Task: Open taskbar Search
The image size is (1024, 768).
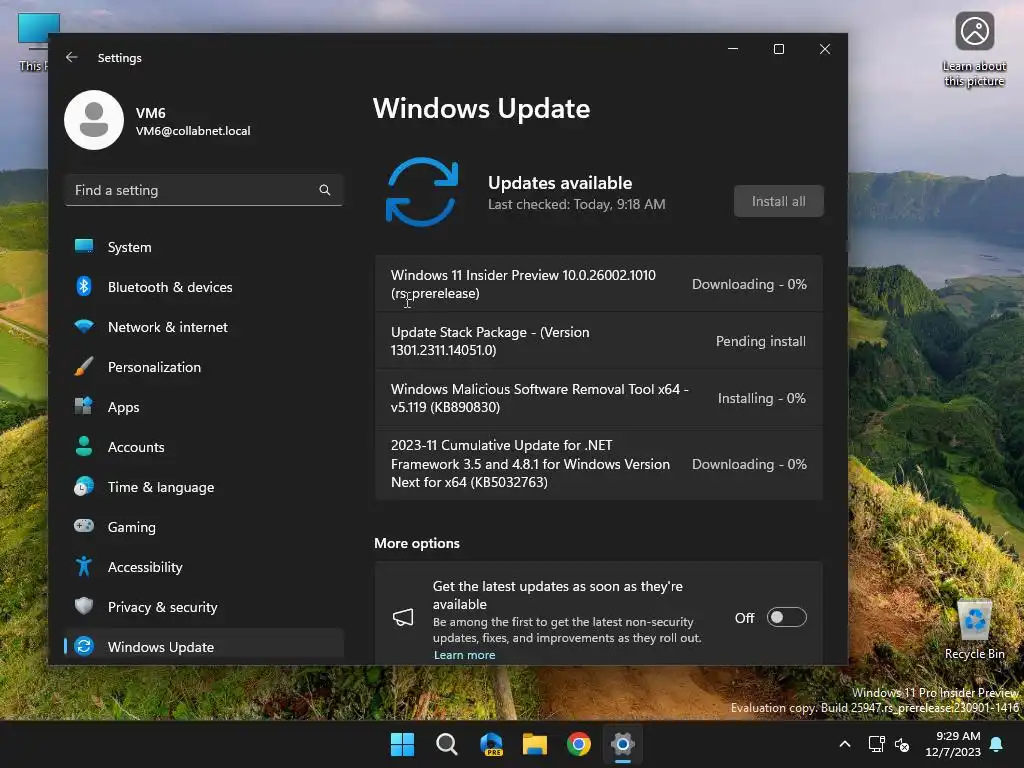Action: click(447, 744)
